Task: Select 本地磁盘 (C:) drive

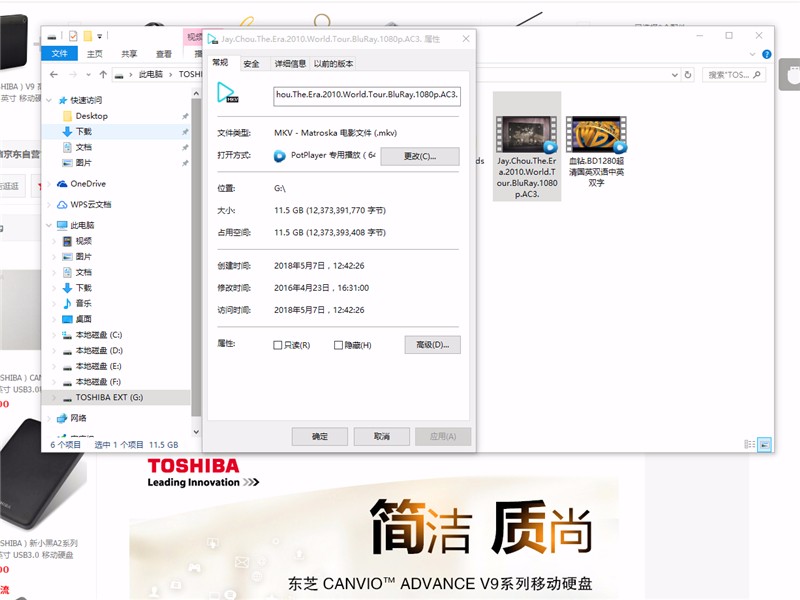Action: [98, 335]
